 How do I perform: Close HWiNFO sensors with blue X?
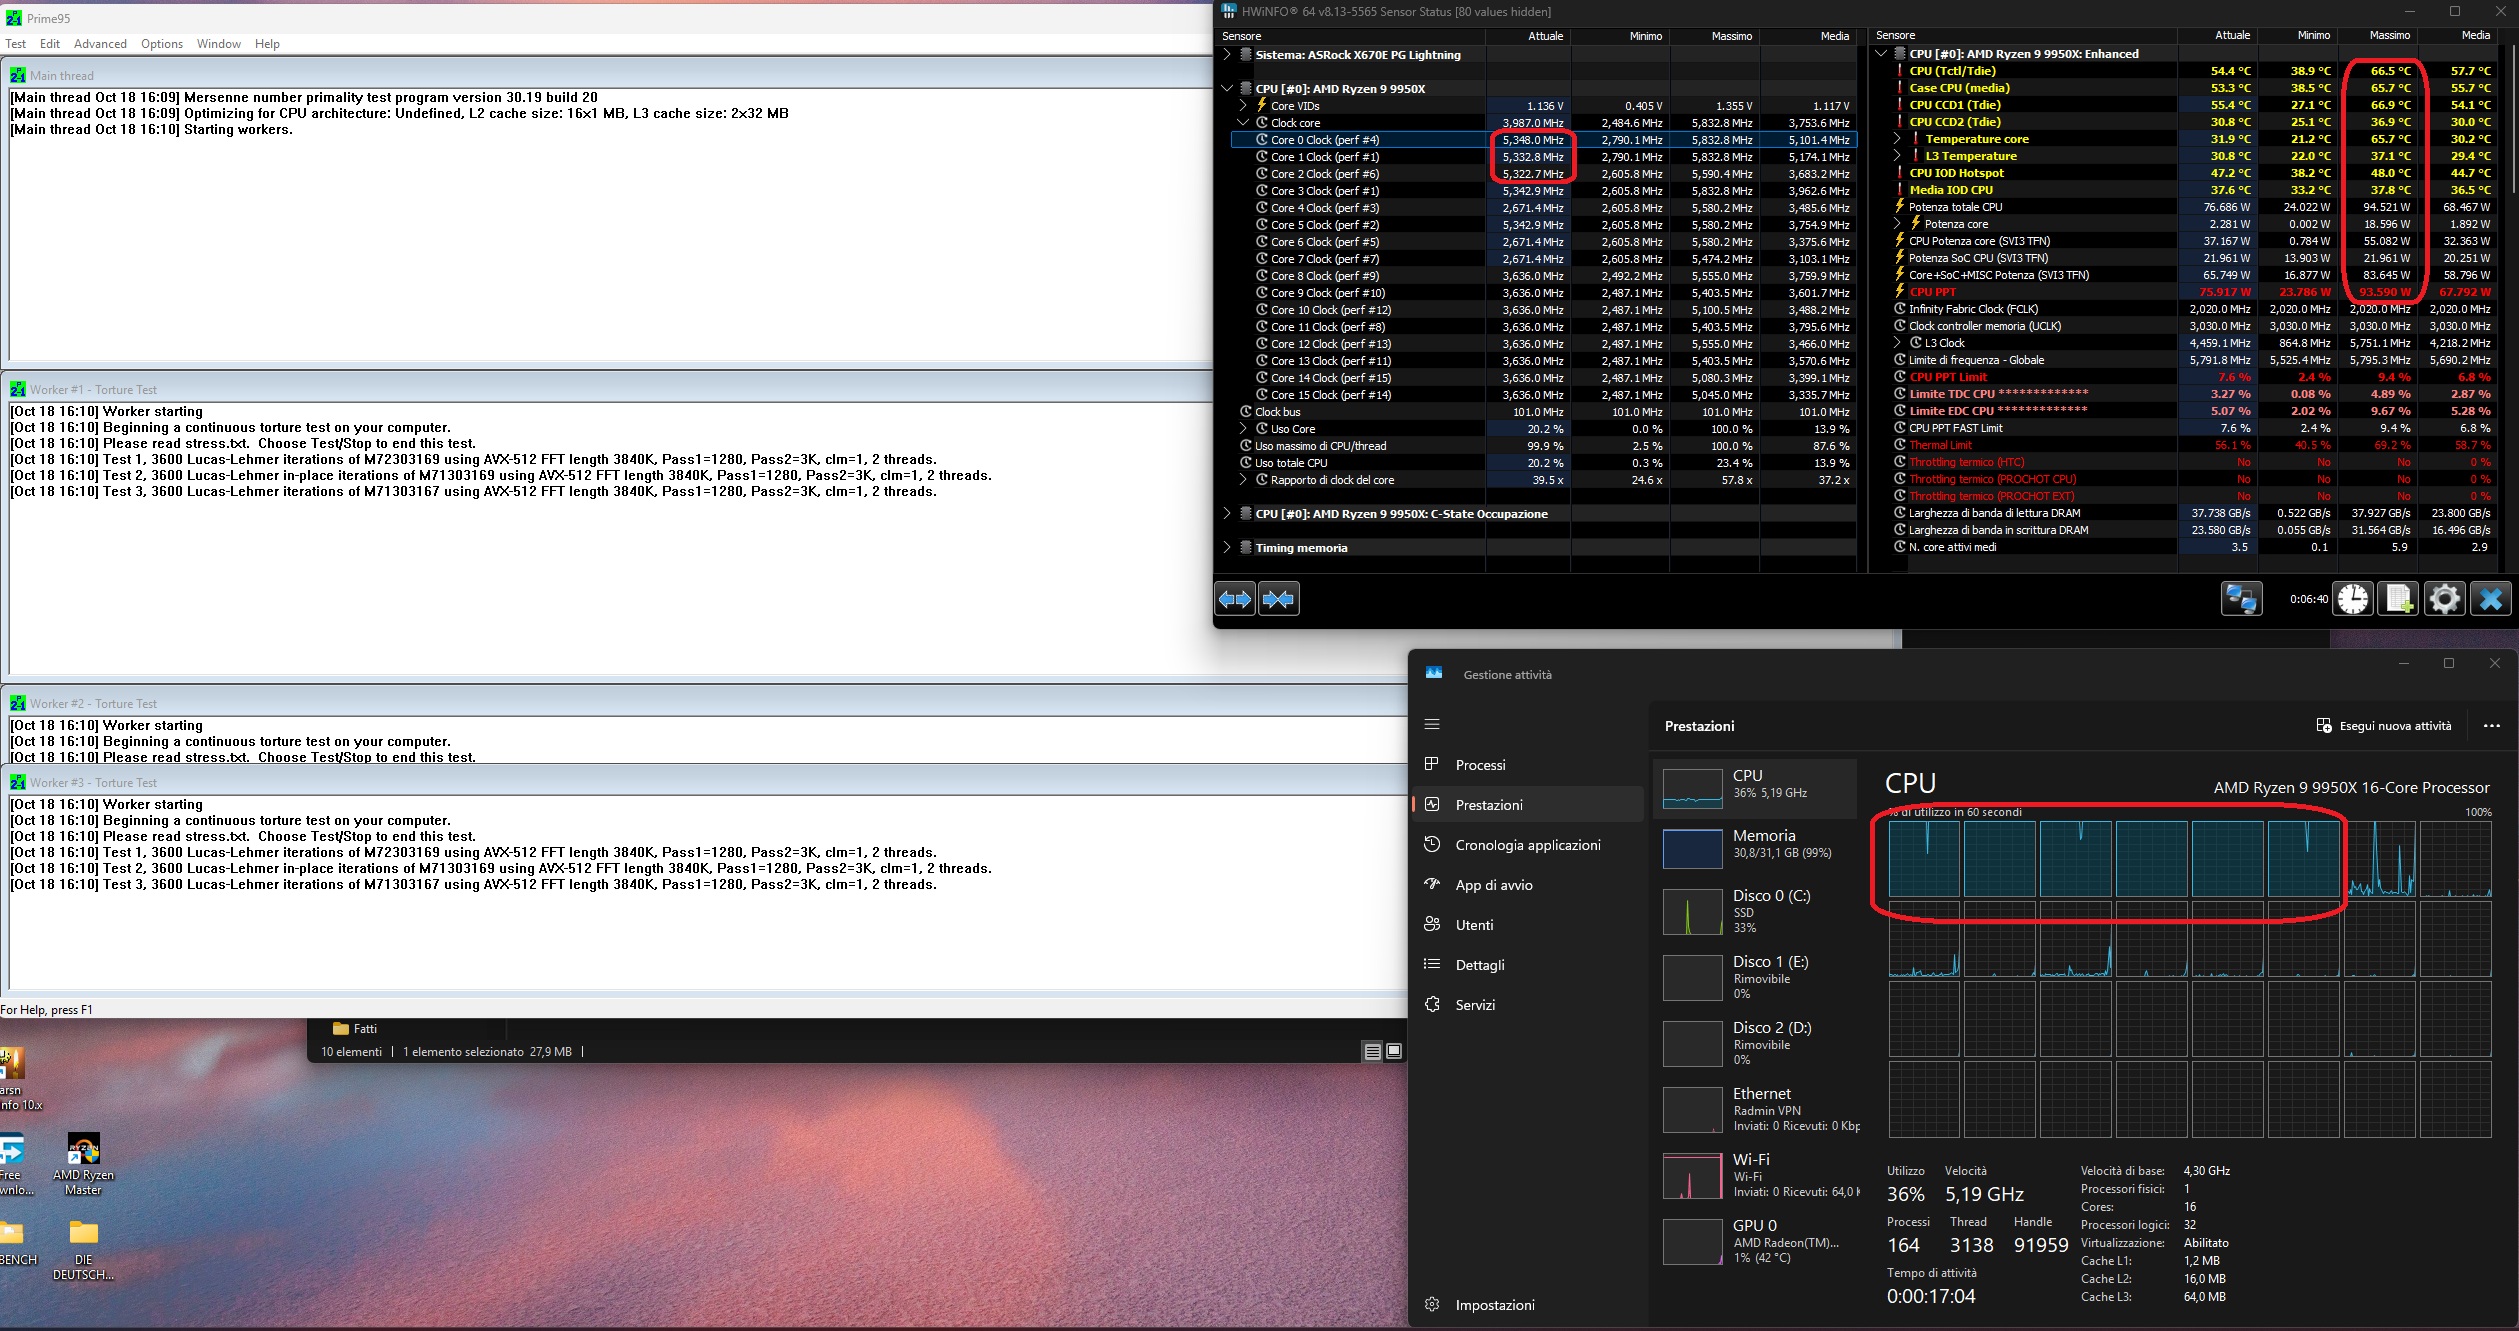2491,599
